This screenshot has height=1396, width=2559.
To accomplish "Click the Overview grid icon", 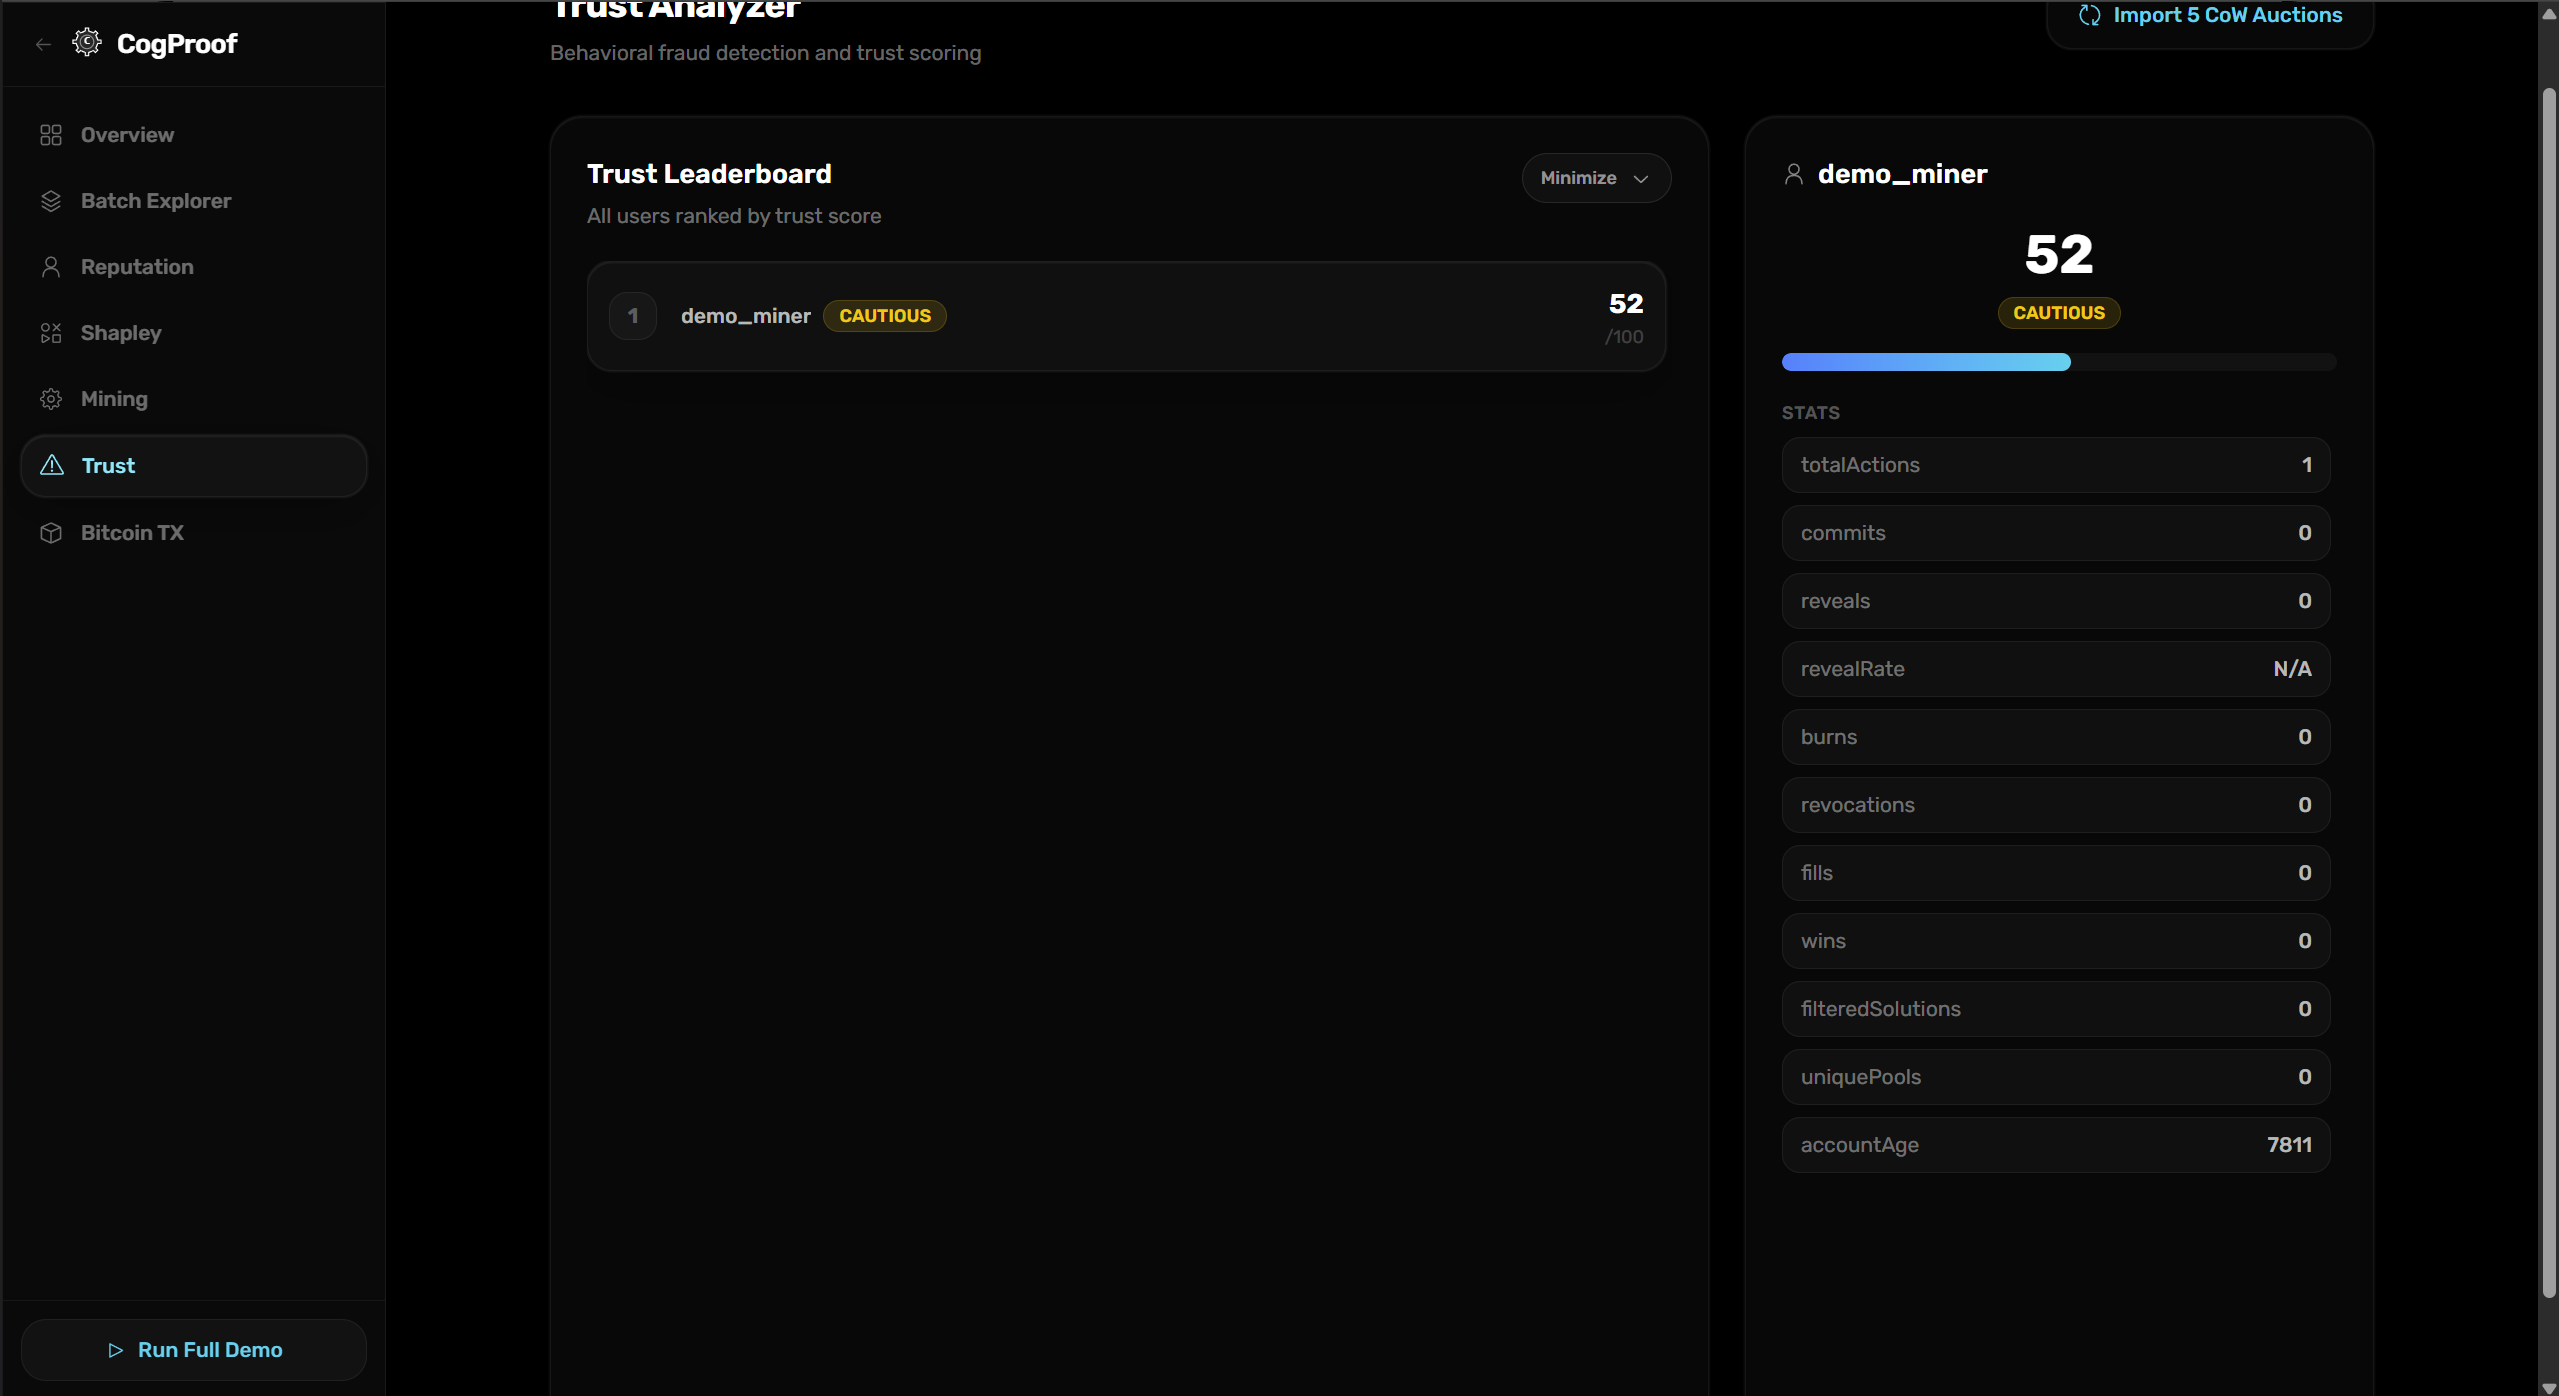I will click(51, 135).
